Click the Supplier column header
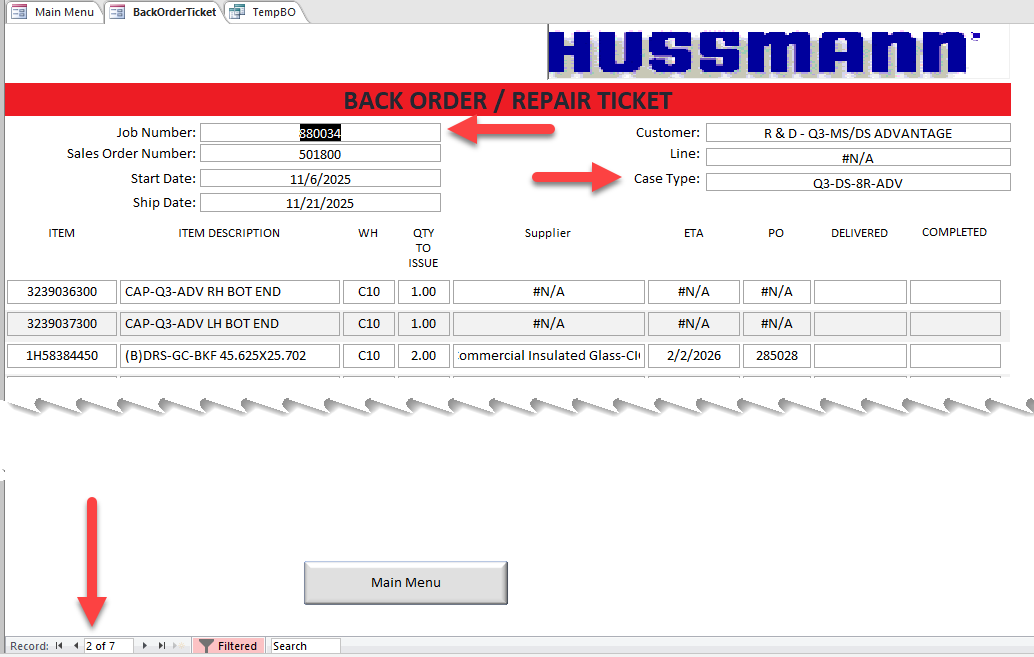Image resolution: width=1034 pixels, height=657 pixels. 547,233
